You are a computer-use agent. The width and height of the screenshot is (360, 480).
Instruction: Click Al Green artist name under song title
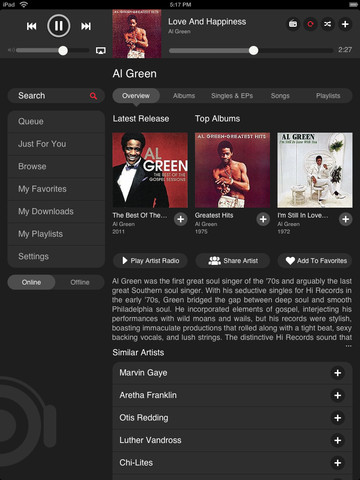point(179,32)
